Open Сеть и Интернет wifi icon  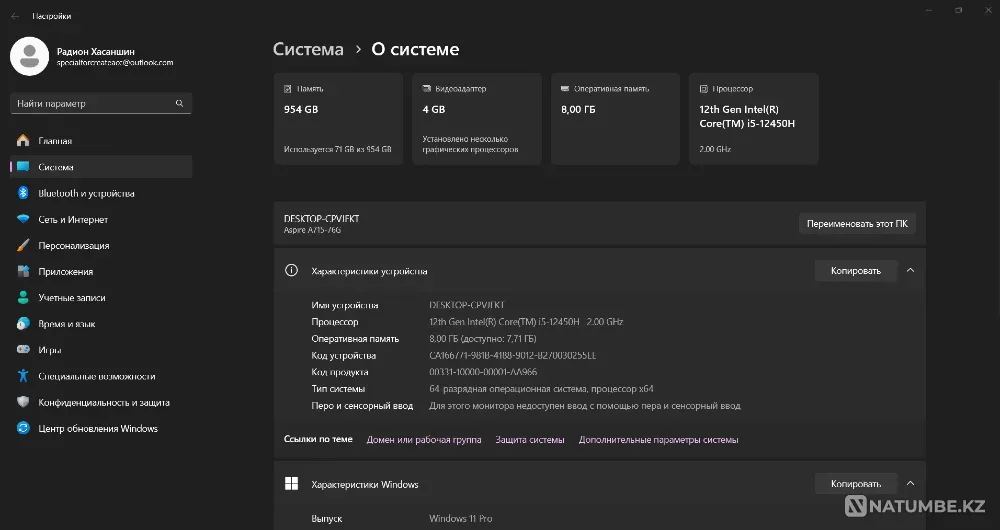pyautogui.click(x=23, y=219)
